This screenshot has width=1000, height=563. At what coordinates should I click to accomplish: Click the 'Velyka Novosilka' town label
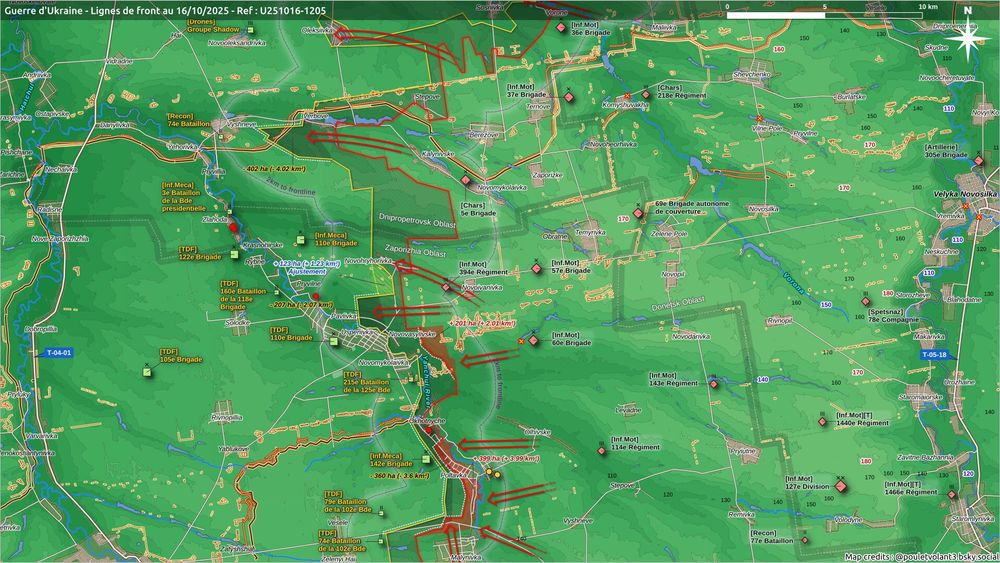point(964,194)
